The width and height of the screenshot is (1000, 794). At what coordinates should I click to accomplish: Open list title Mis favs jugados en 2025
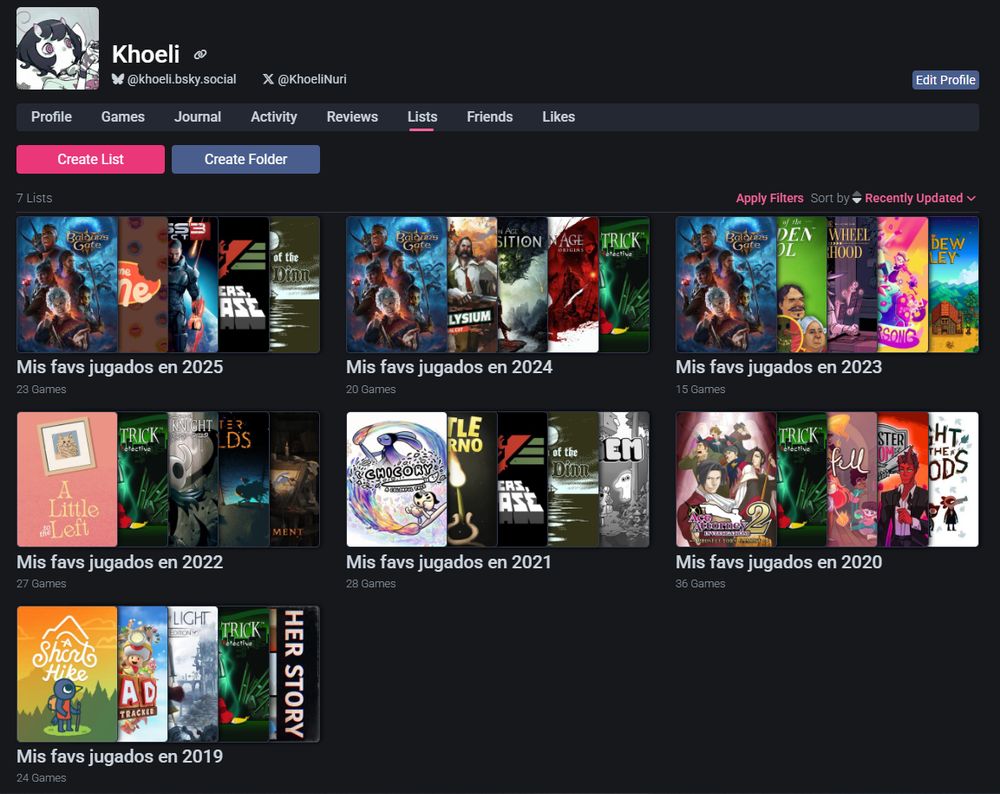[120, 367]
